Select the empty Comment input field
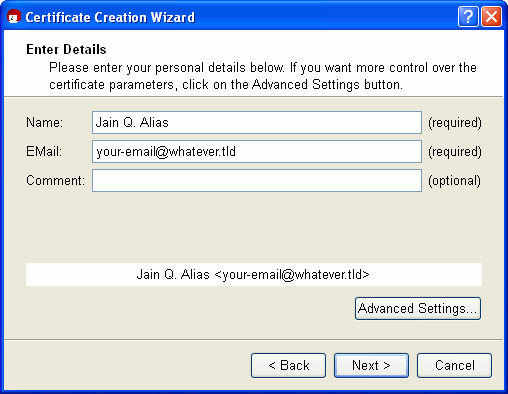508x394 pixels. (257, 181)
